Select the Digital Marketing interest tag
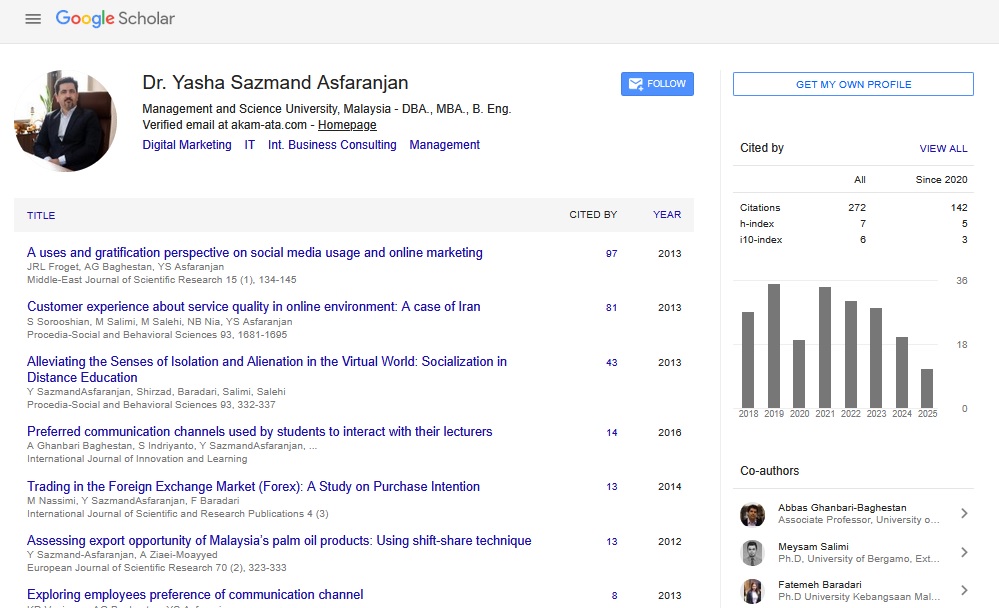 click(x=187, y=145)
